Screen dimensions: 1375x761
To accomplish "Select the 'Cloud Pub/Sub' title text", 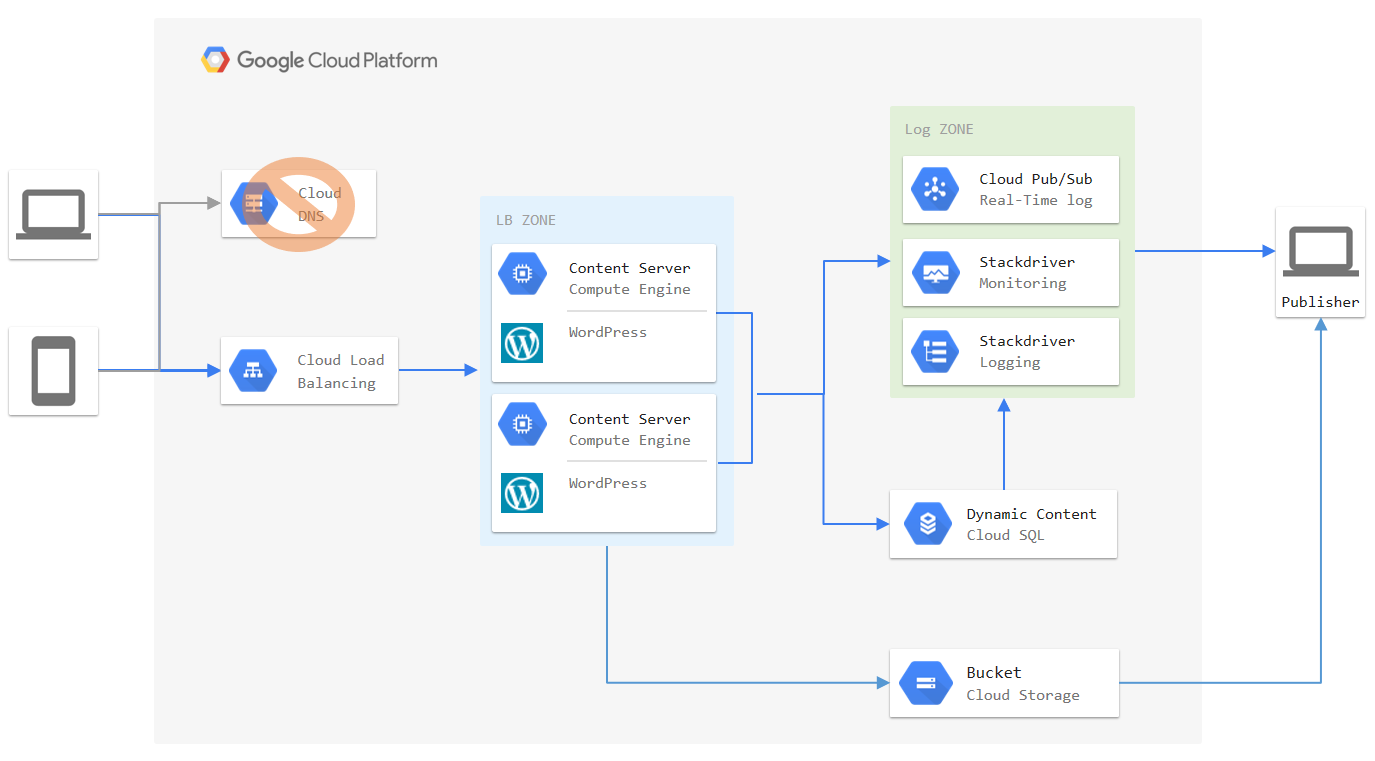I will pos(1036,179).
